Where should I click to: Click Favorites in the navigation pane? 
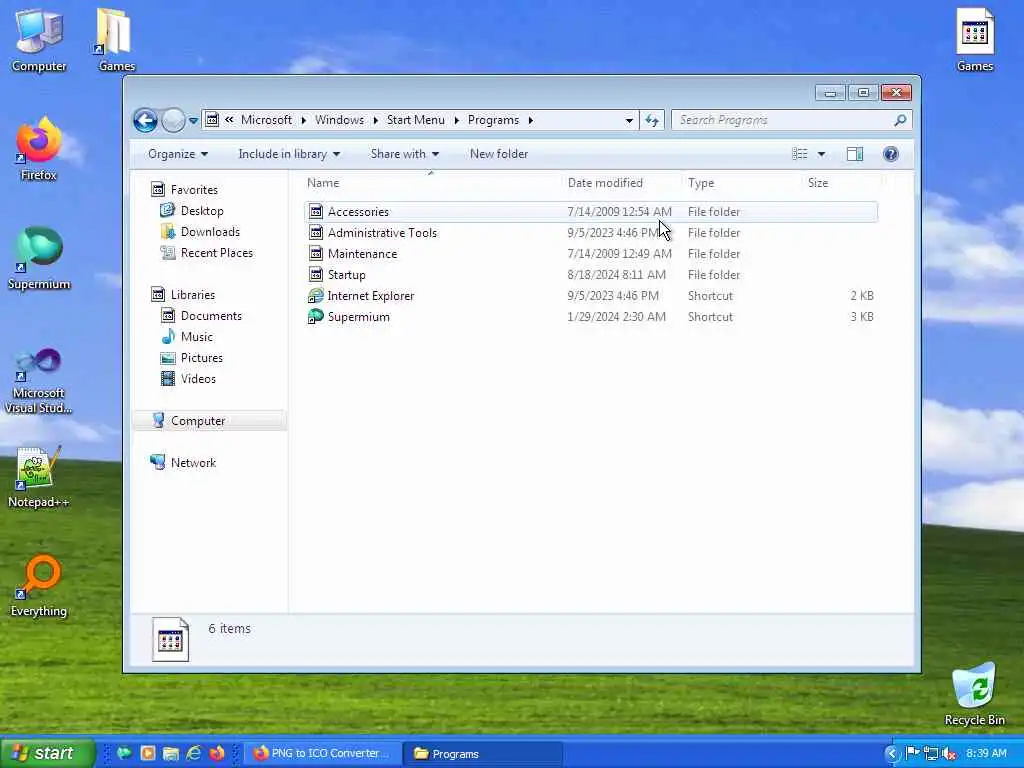coord(194,190)
